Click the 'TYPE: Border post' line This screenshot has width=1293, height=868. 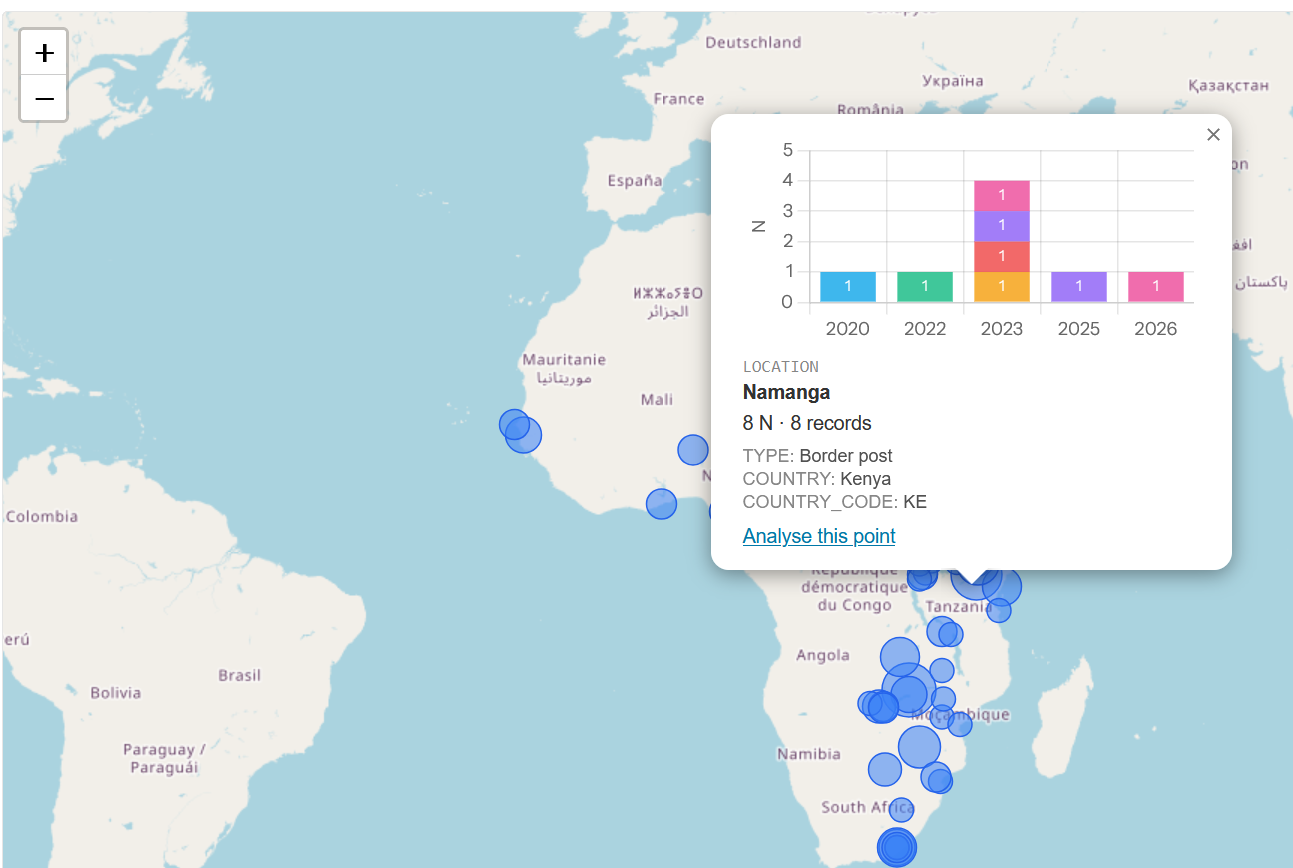[818, 456]
